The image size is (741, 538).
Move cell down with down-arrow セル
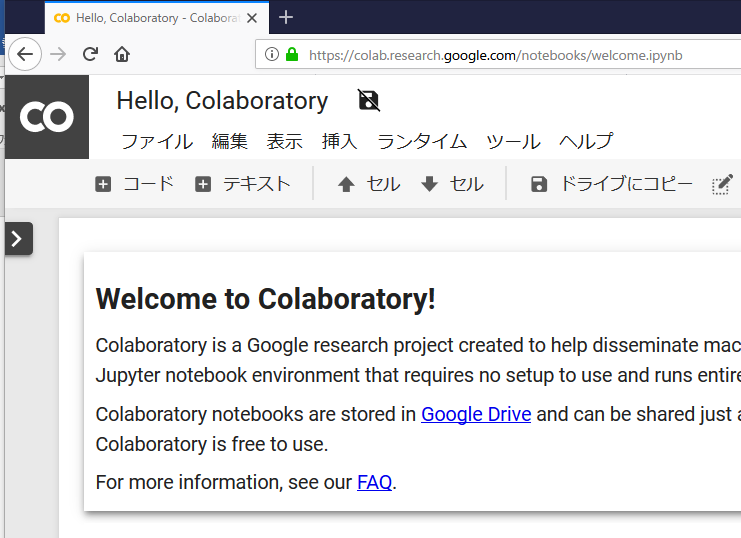452,184
